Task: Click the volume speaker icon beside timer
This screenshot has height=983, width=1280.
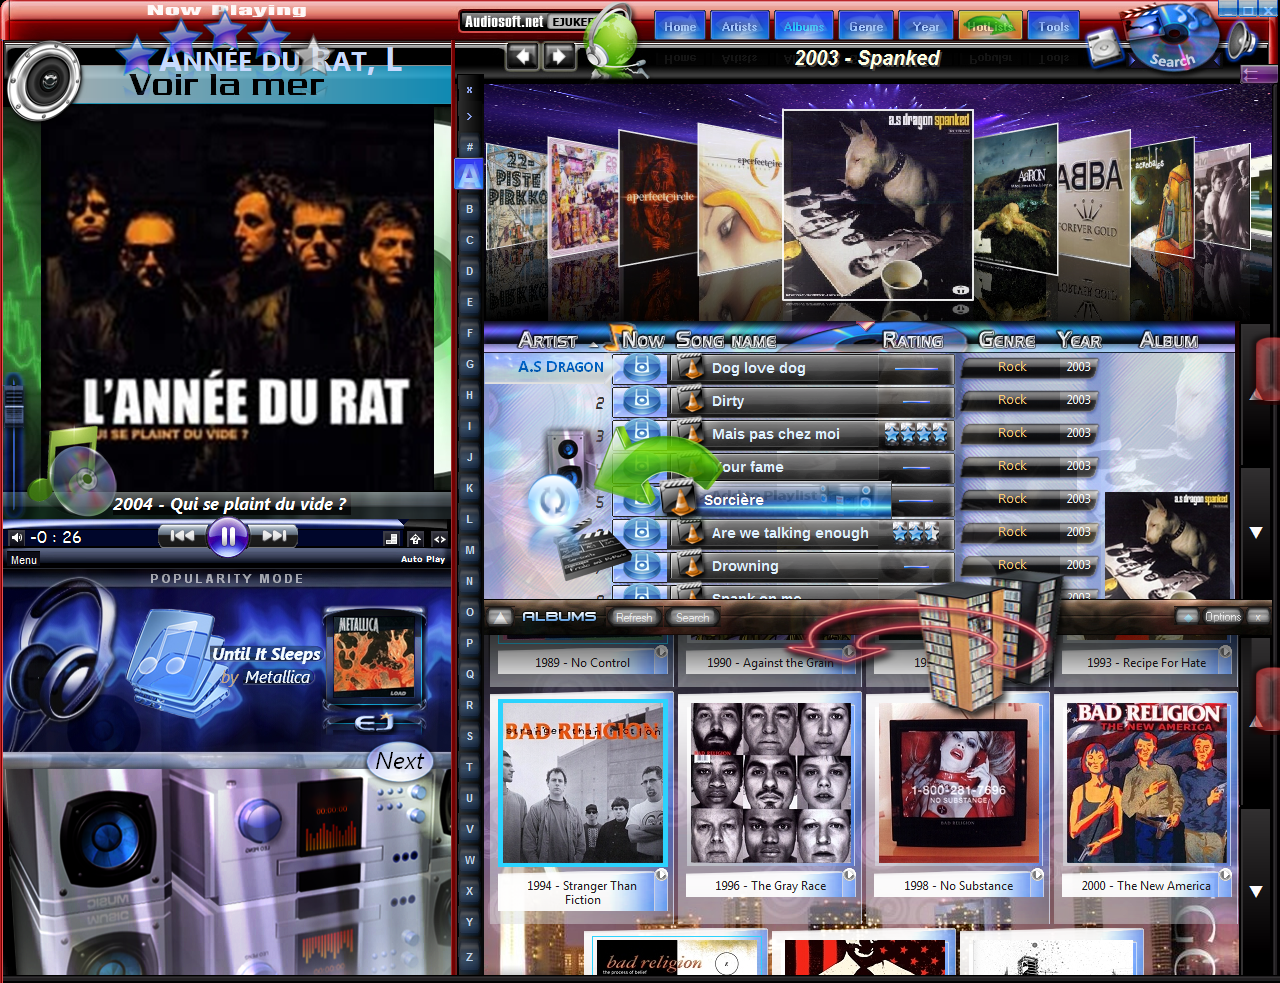Action: [x=16, y=538]
